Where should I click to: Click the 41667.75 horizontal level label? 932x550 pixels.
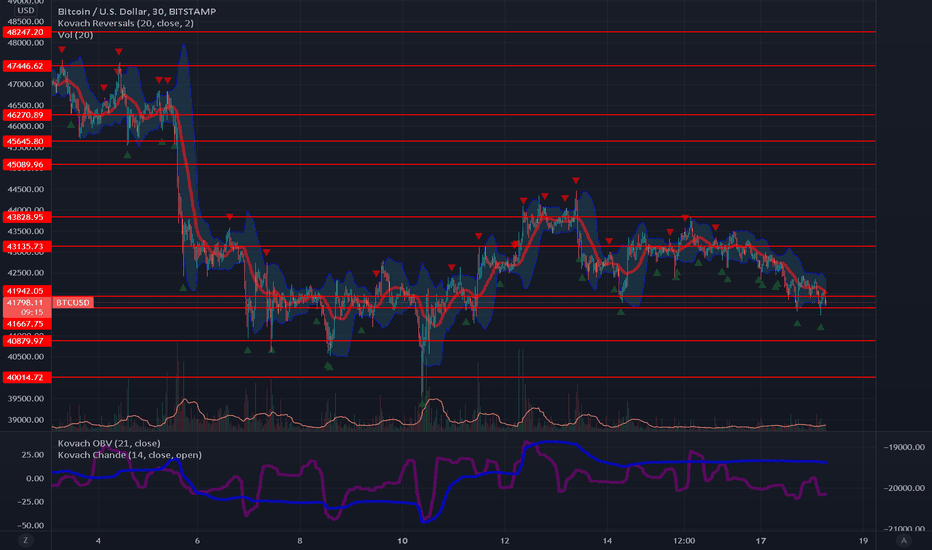(26, 324)
